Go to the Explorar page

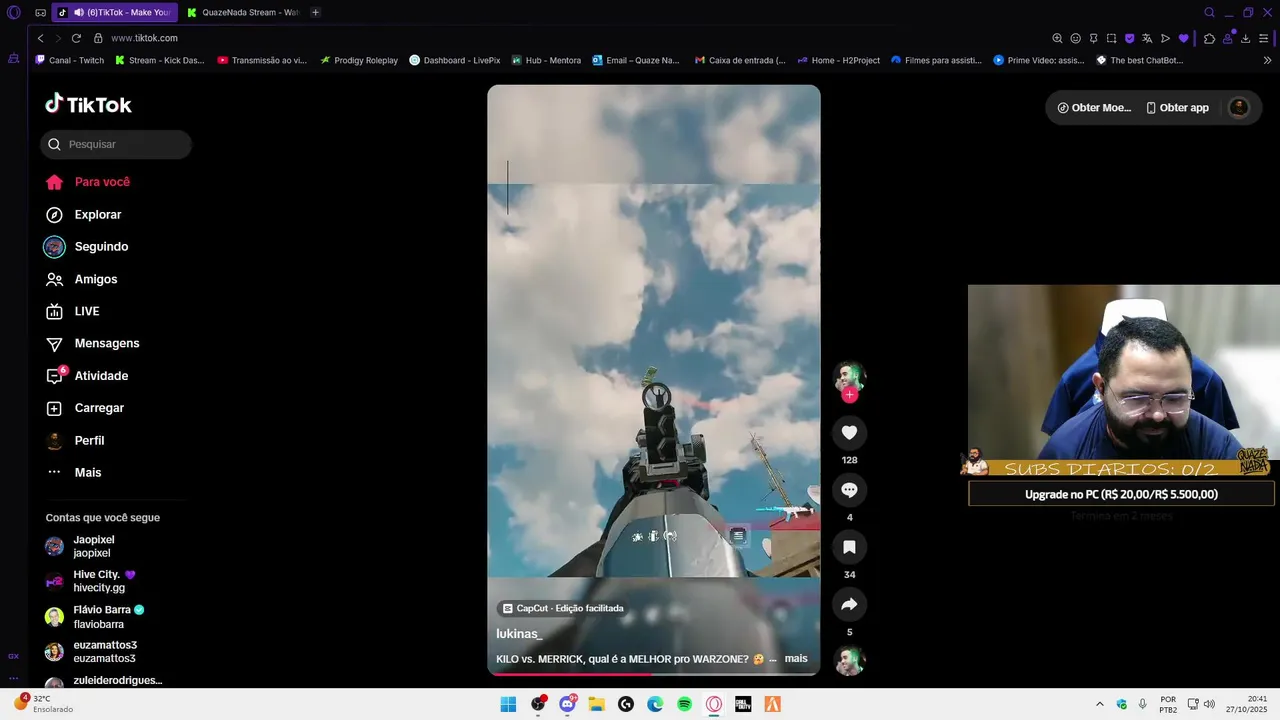(x=84, y=215)
